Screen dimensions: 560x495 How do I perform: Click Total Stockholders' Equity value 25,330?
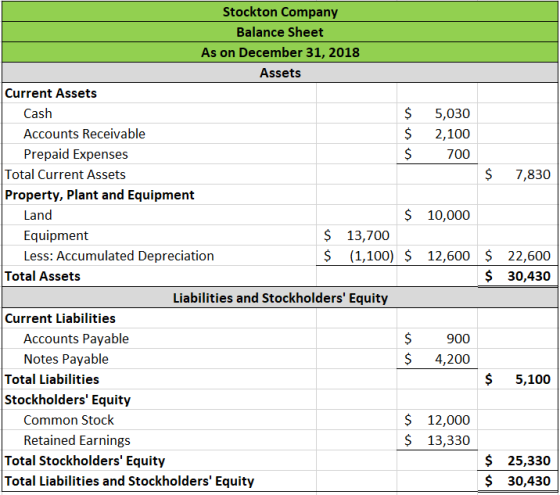point(529,461)
